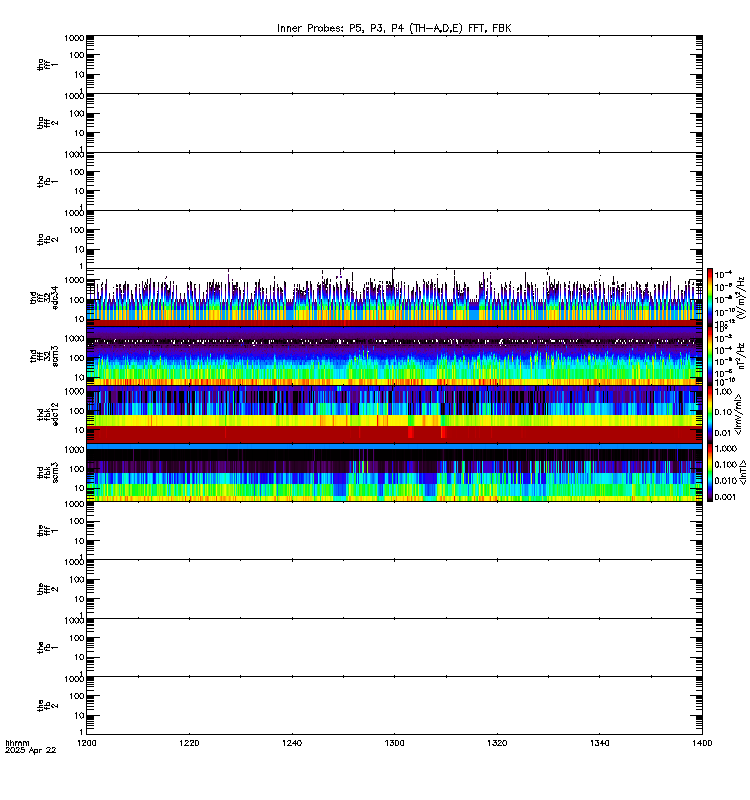The width and height of the screenshot is (750, 800).
Task: Click the 1400 time axis label
Action: [702, 743]
